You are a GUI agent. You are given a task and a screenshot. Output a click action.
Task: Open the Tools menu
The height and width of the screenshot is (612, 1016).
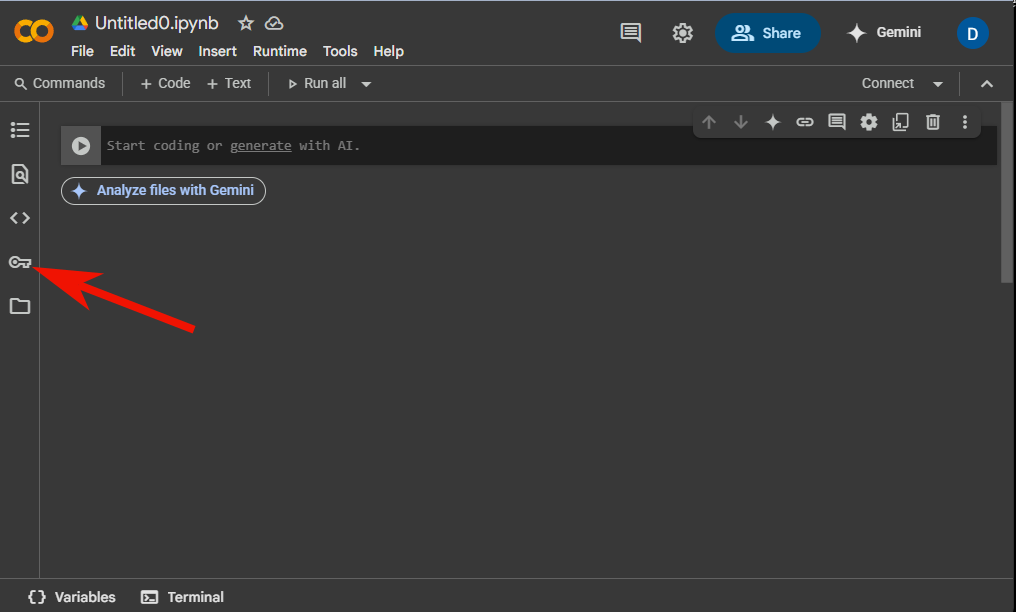click(340, 51)
